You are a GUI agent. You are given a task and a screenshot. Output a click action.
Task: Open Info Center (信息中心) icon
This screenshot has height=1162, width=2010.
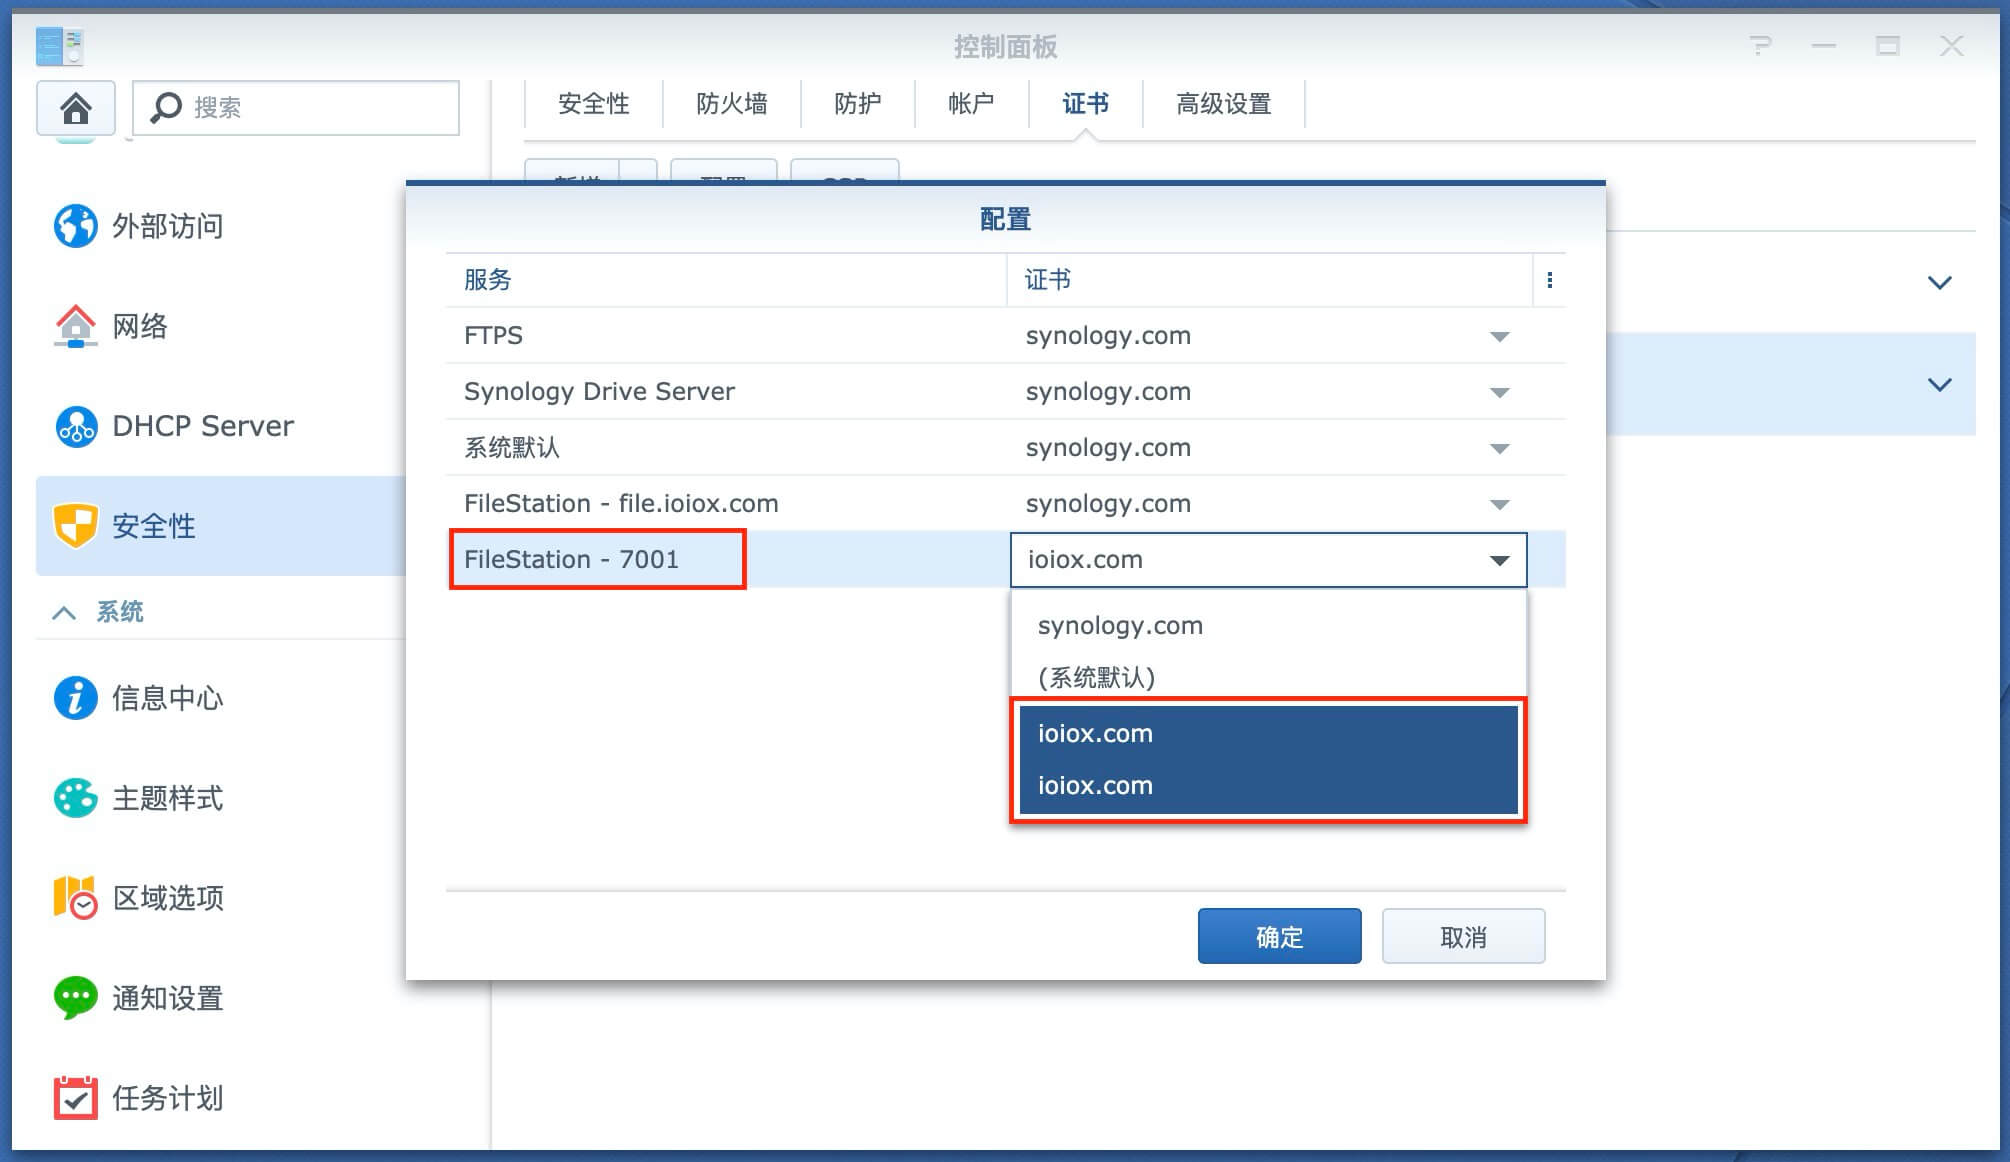pyautogui.click(x=75, y=698)
